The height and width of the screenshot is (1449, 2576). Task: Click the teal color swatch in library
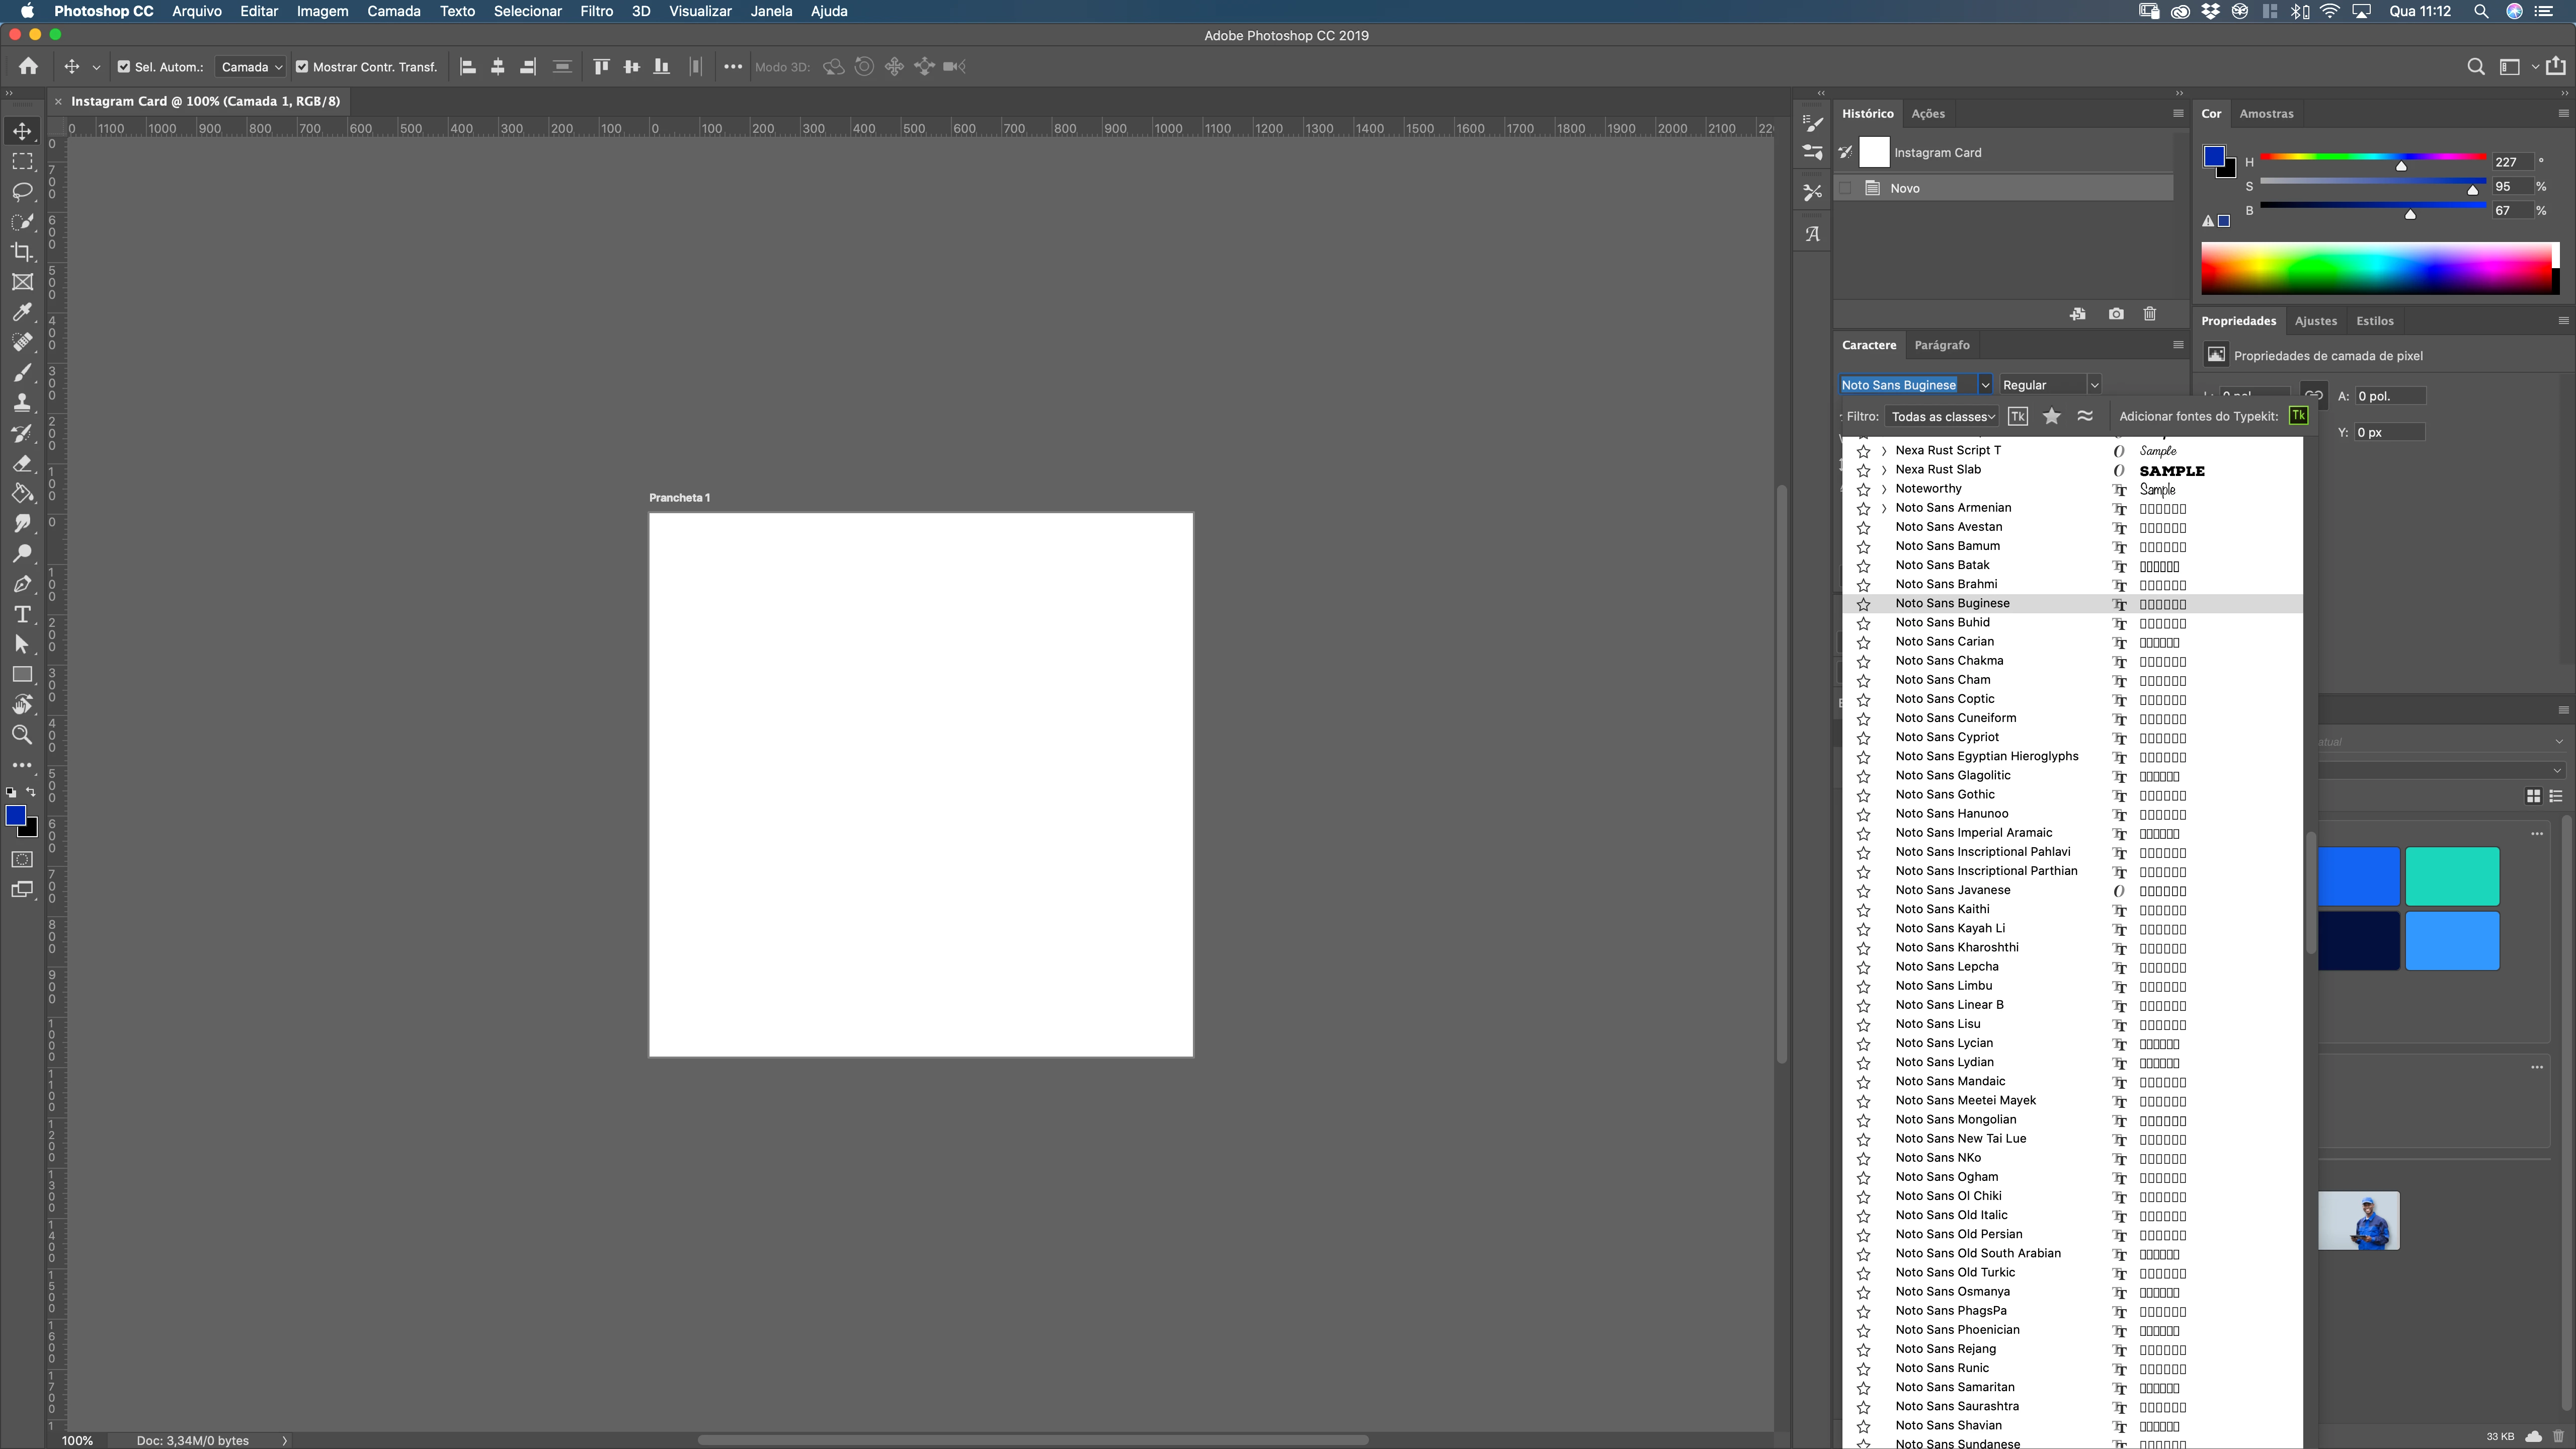(x=2451, y=876)
